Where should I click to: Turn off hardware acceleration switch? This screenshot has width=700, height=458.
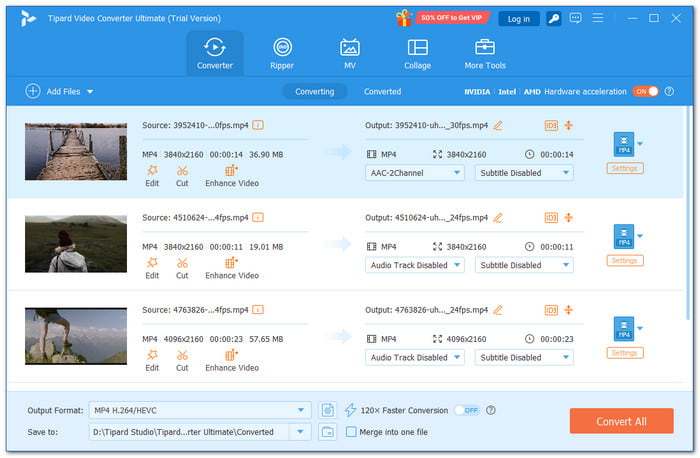(645, 92)
